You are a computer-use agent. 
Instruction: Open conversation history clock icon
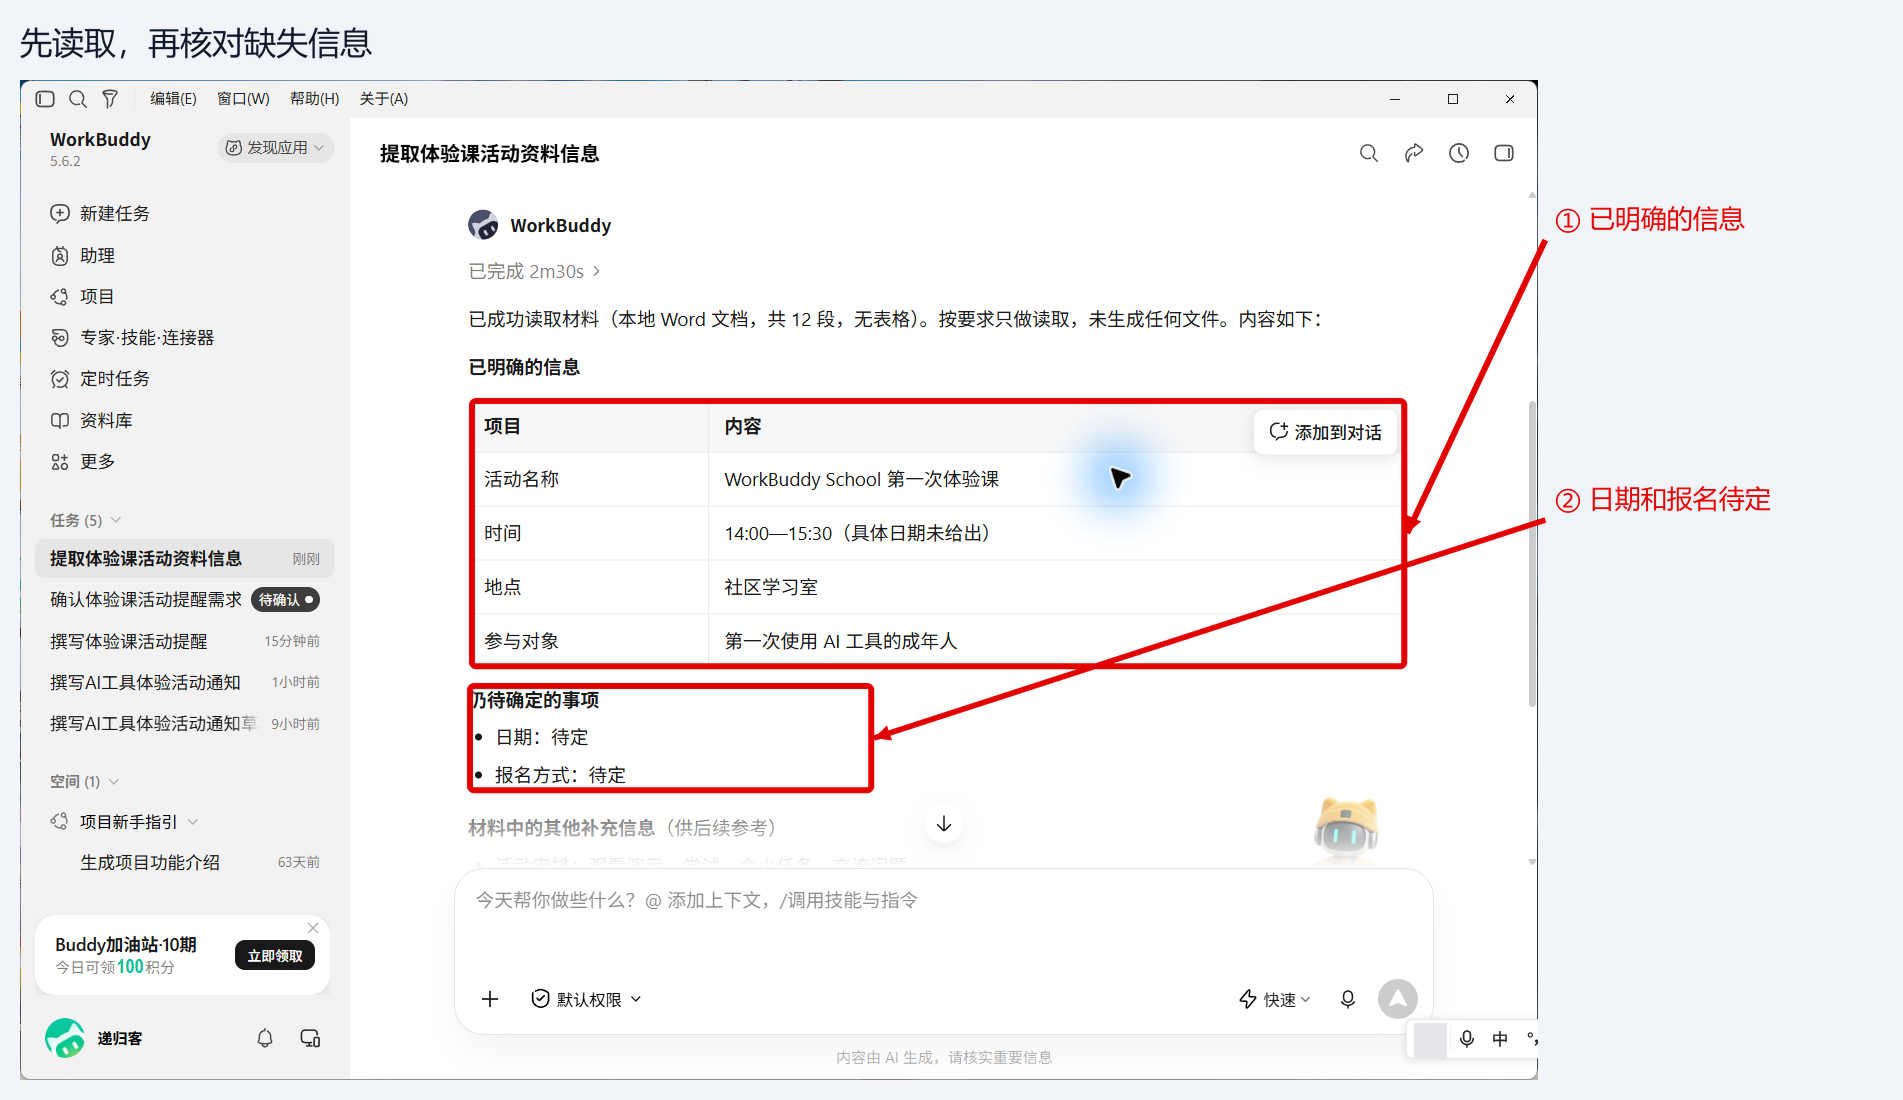1459,153
